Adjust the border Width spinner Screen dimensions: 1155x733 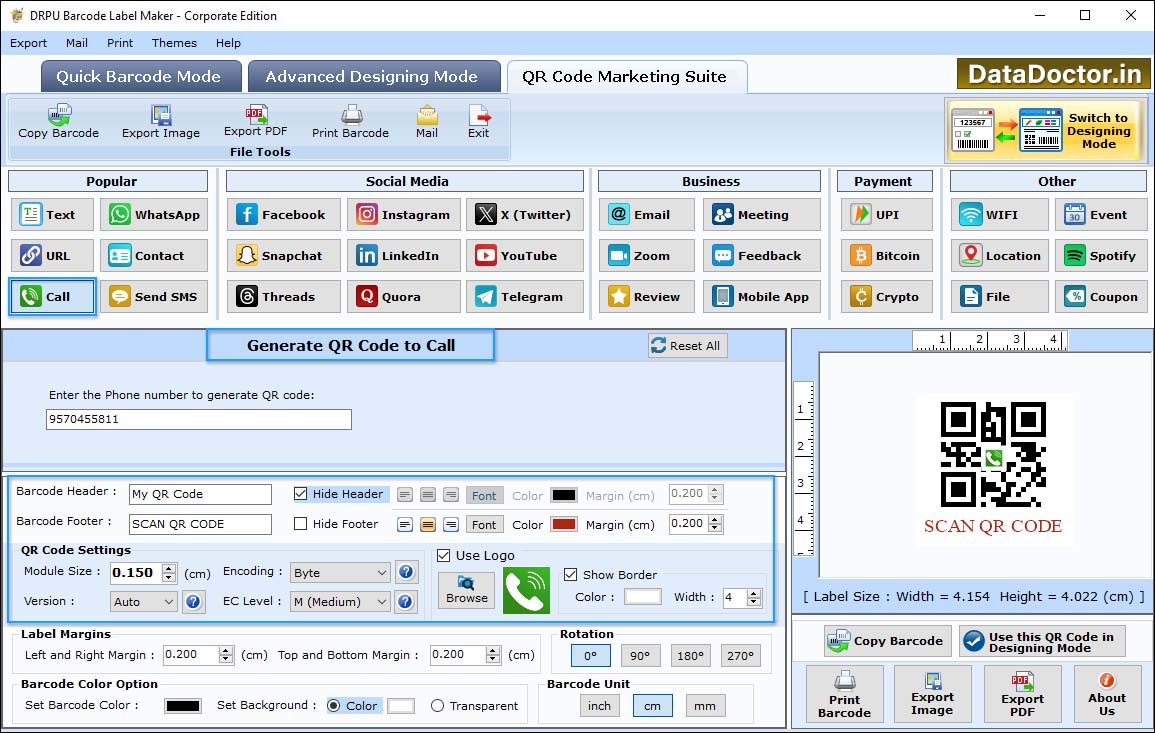[x=754, y=597]
